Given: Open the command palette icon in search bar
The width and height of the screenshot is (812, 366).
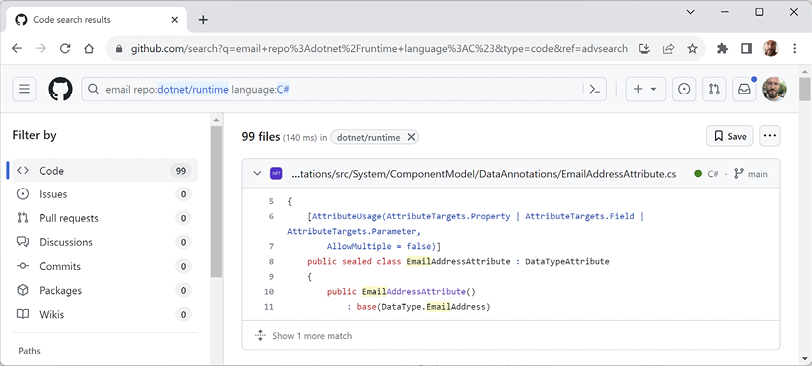Looking at the screenshot, I should pos(595,90).
